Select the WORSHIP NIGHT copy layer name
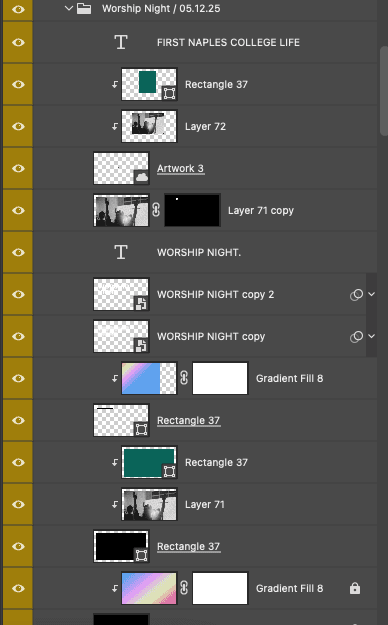This screenshot has width=388, height=625. (x=211, y=336)
